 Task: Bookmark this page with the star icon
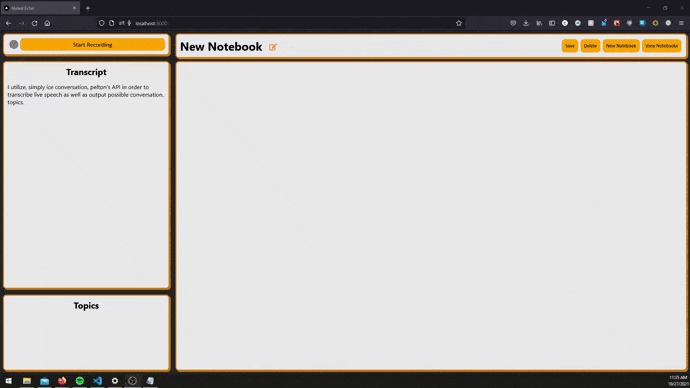pos(459,23)
